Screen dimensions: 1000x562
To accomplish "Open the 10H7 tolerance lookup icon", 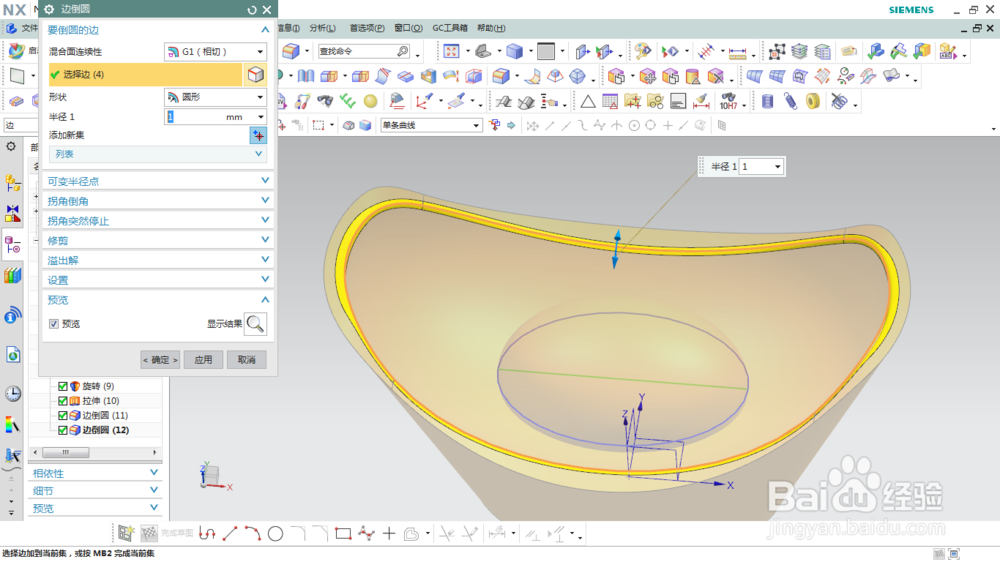I will click(x=728, y=101).
